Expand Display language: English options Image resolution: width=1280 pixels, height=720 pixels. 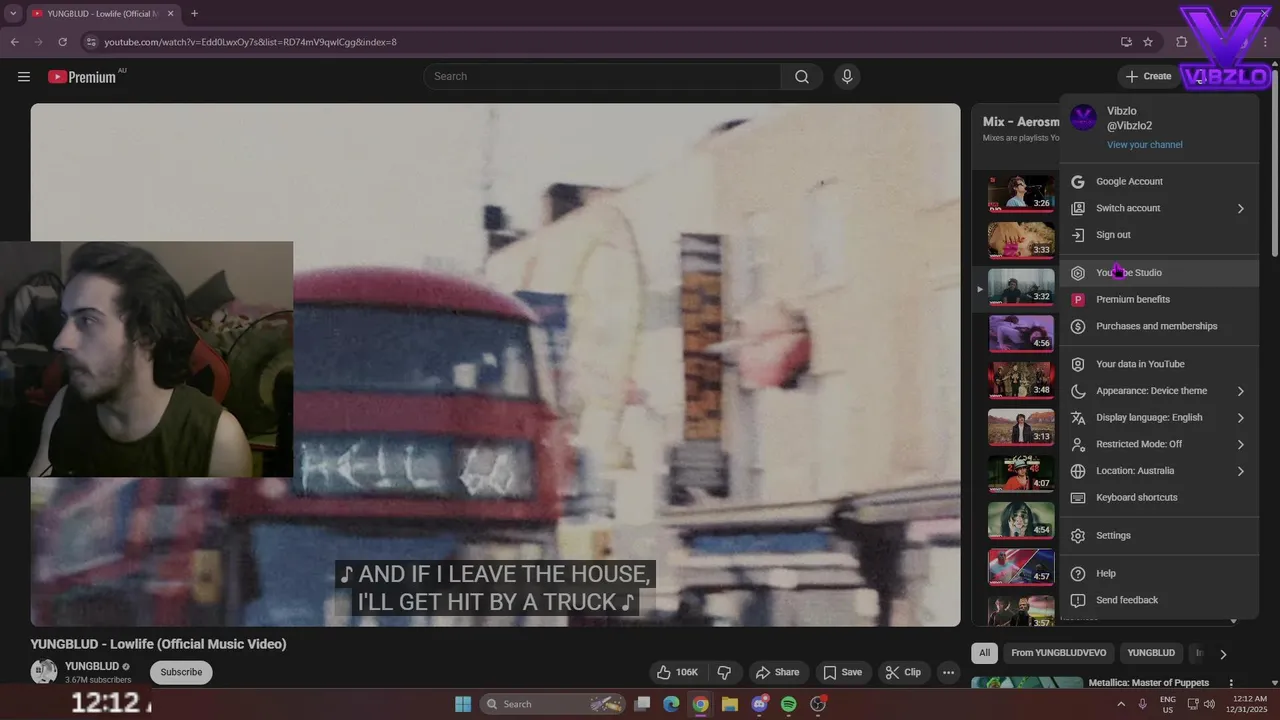point(1159,417)
